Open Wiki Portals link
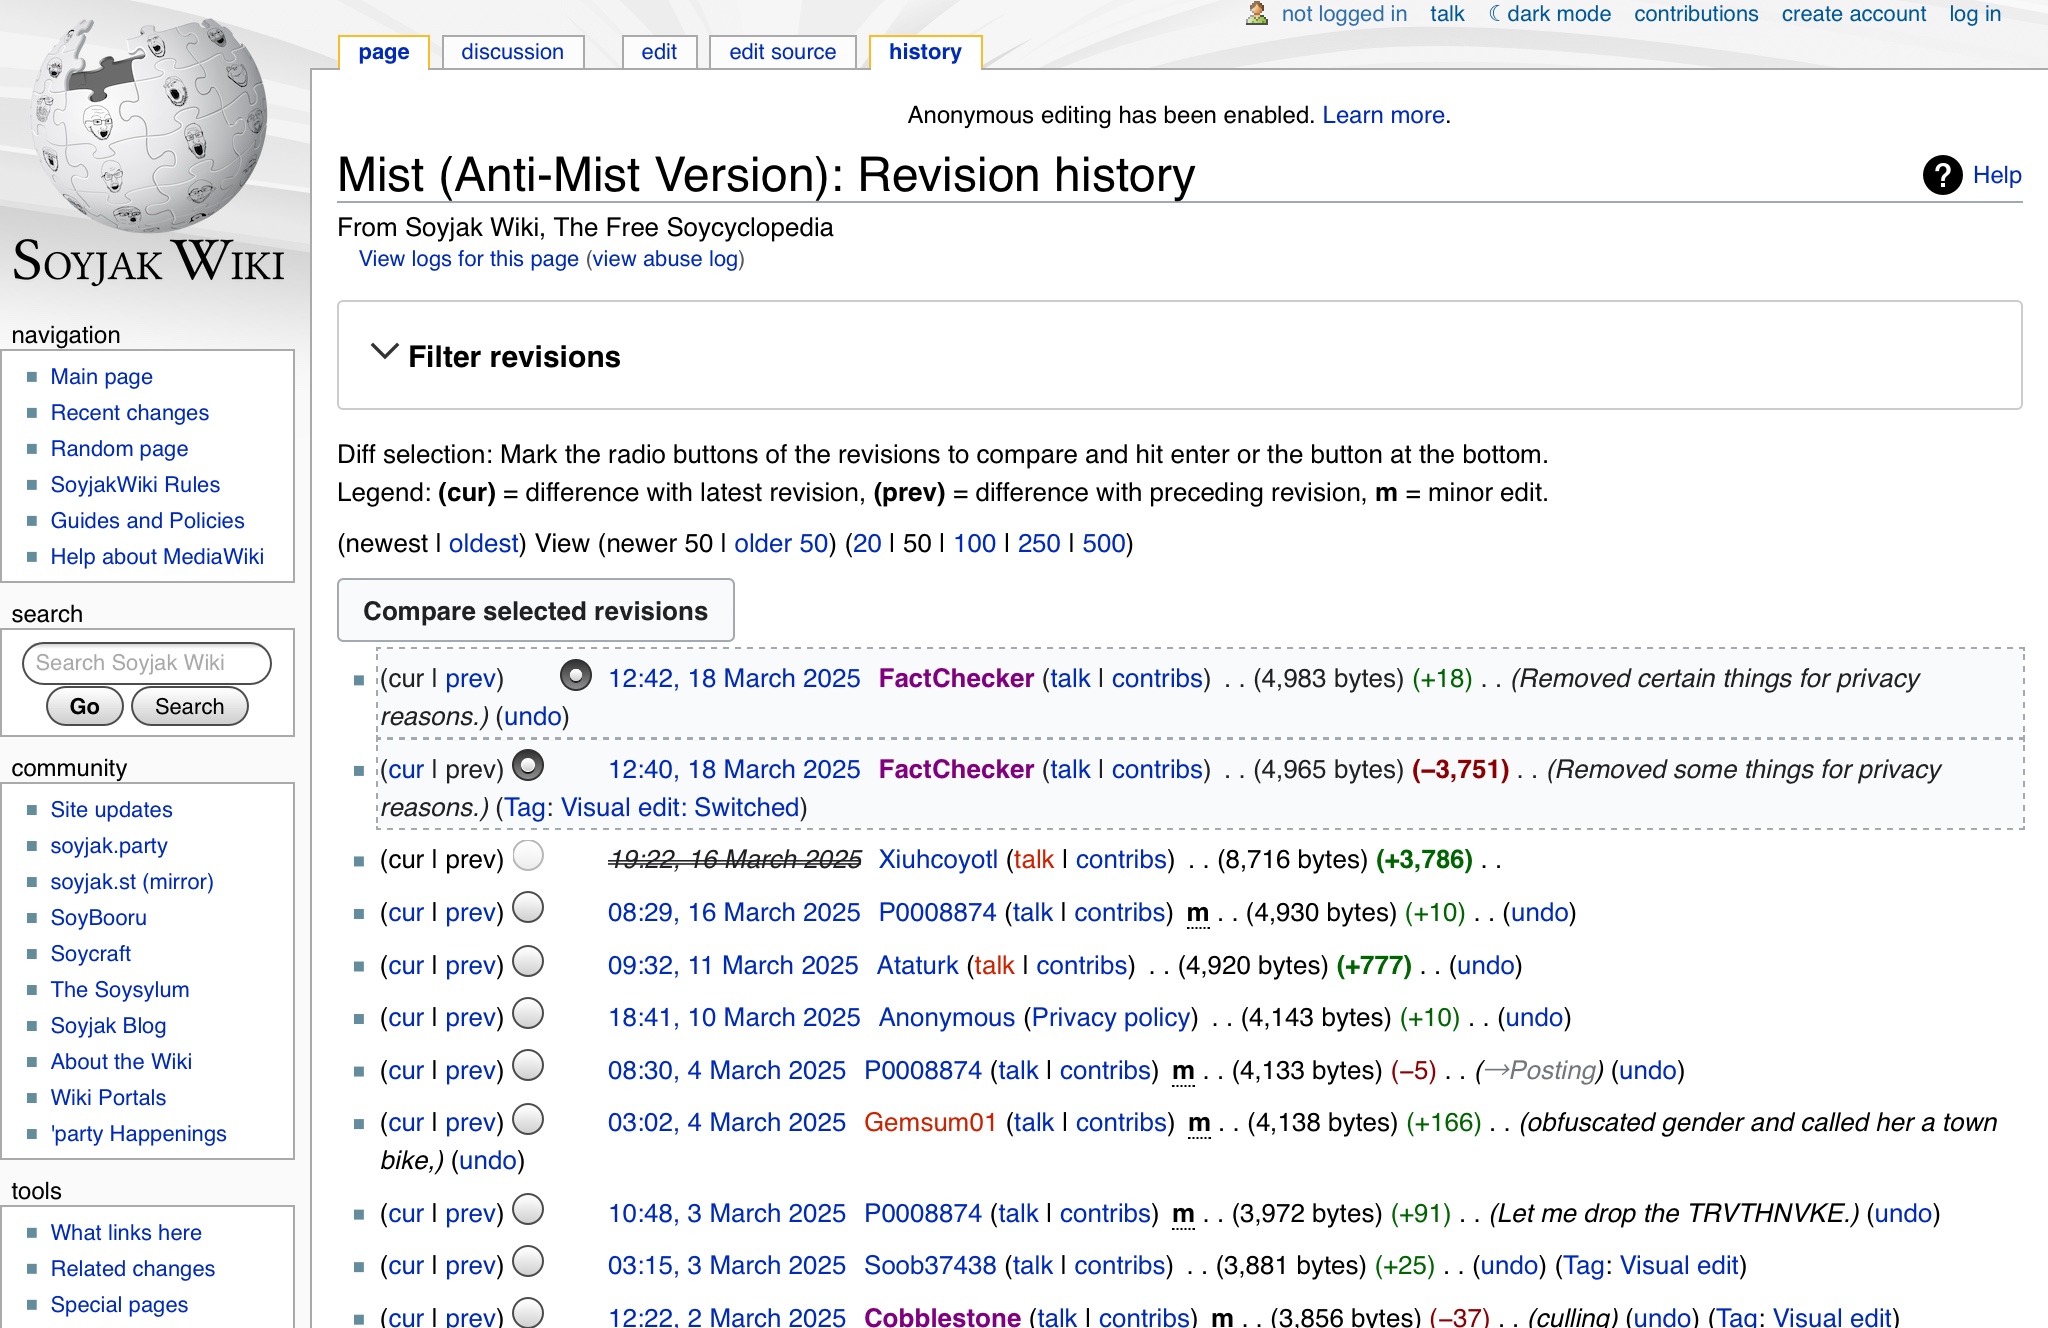 [x=108, y=1098]
